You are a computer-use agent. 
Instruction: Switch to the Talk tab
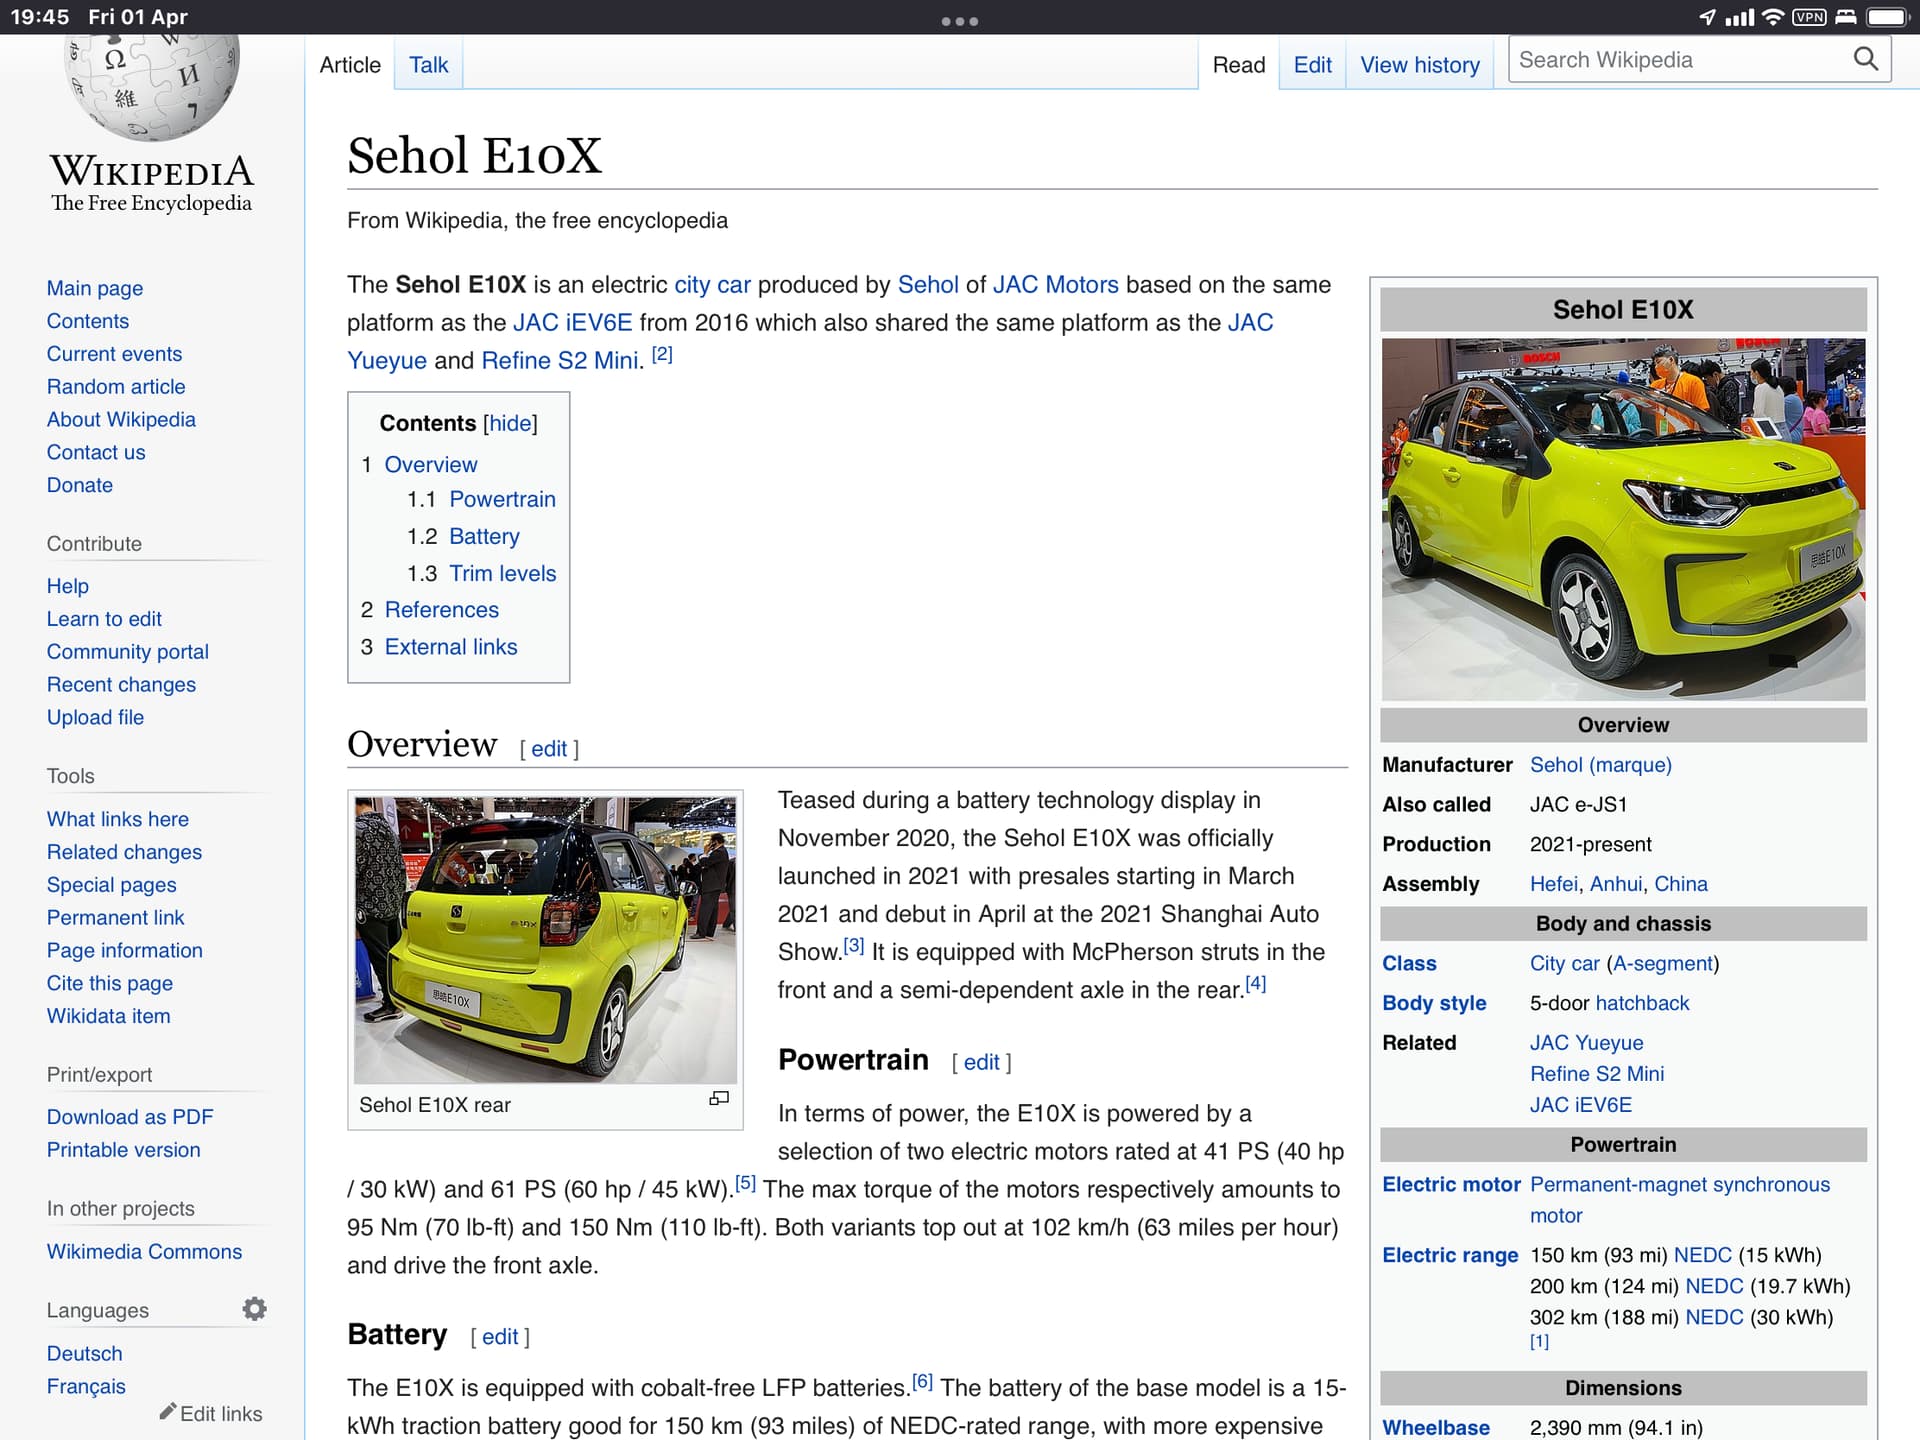[x=428, y=65]
